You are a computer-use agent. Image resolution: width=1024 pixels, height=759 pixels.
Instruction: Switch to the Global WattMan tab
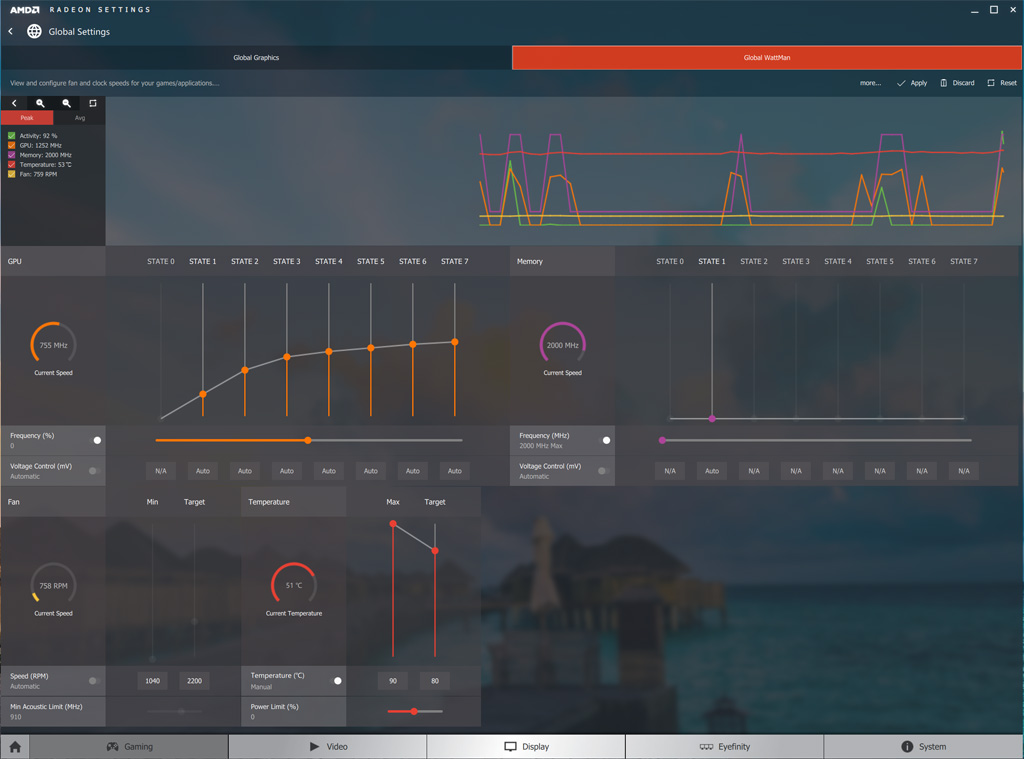pos(767,57)
